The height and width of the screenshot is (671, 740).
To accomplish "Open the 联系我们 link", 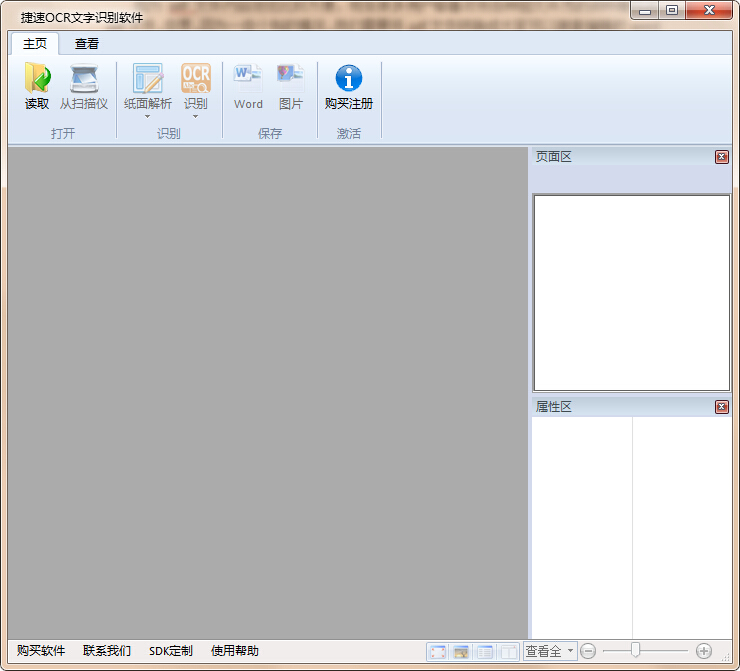I will pyautogui.click(x=107, y=651).
